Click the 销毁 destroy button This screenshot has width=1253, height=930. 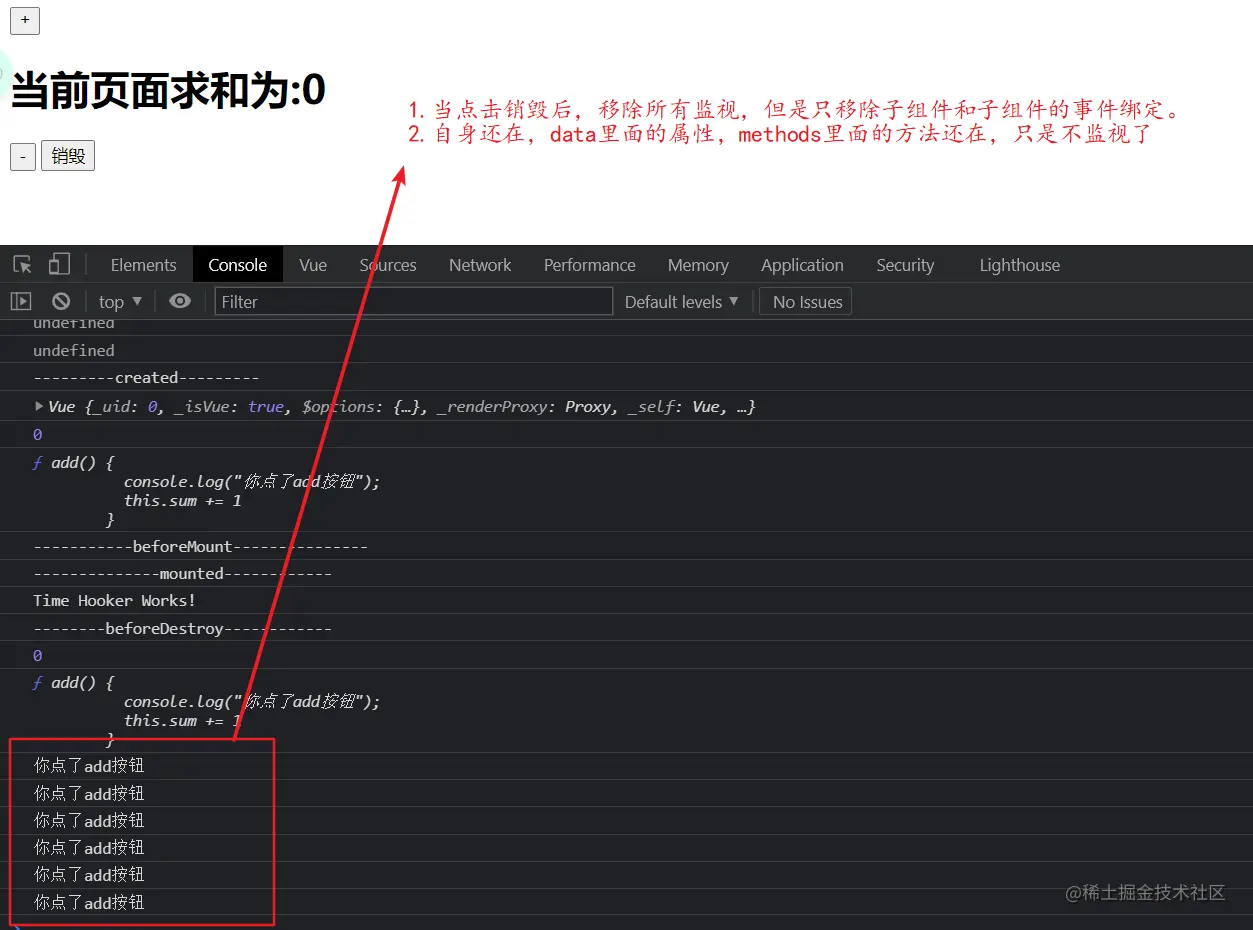[68, 156]
